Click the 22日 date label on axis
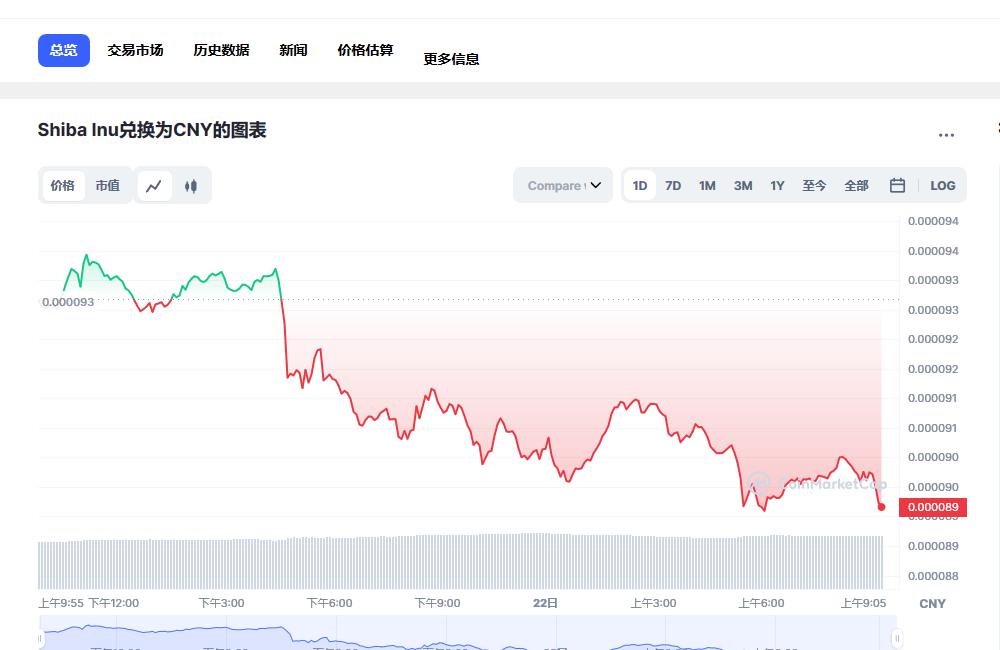This screenshot has width=1000, height=650. pos(546,603)
